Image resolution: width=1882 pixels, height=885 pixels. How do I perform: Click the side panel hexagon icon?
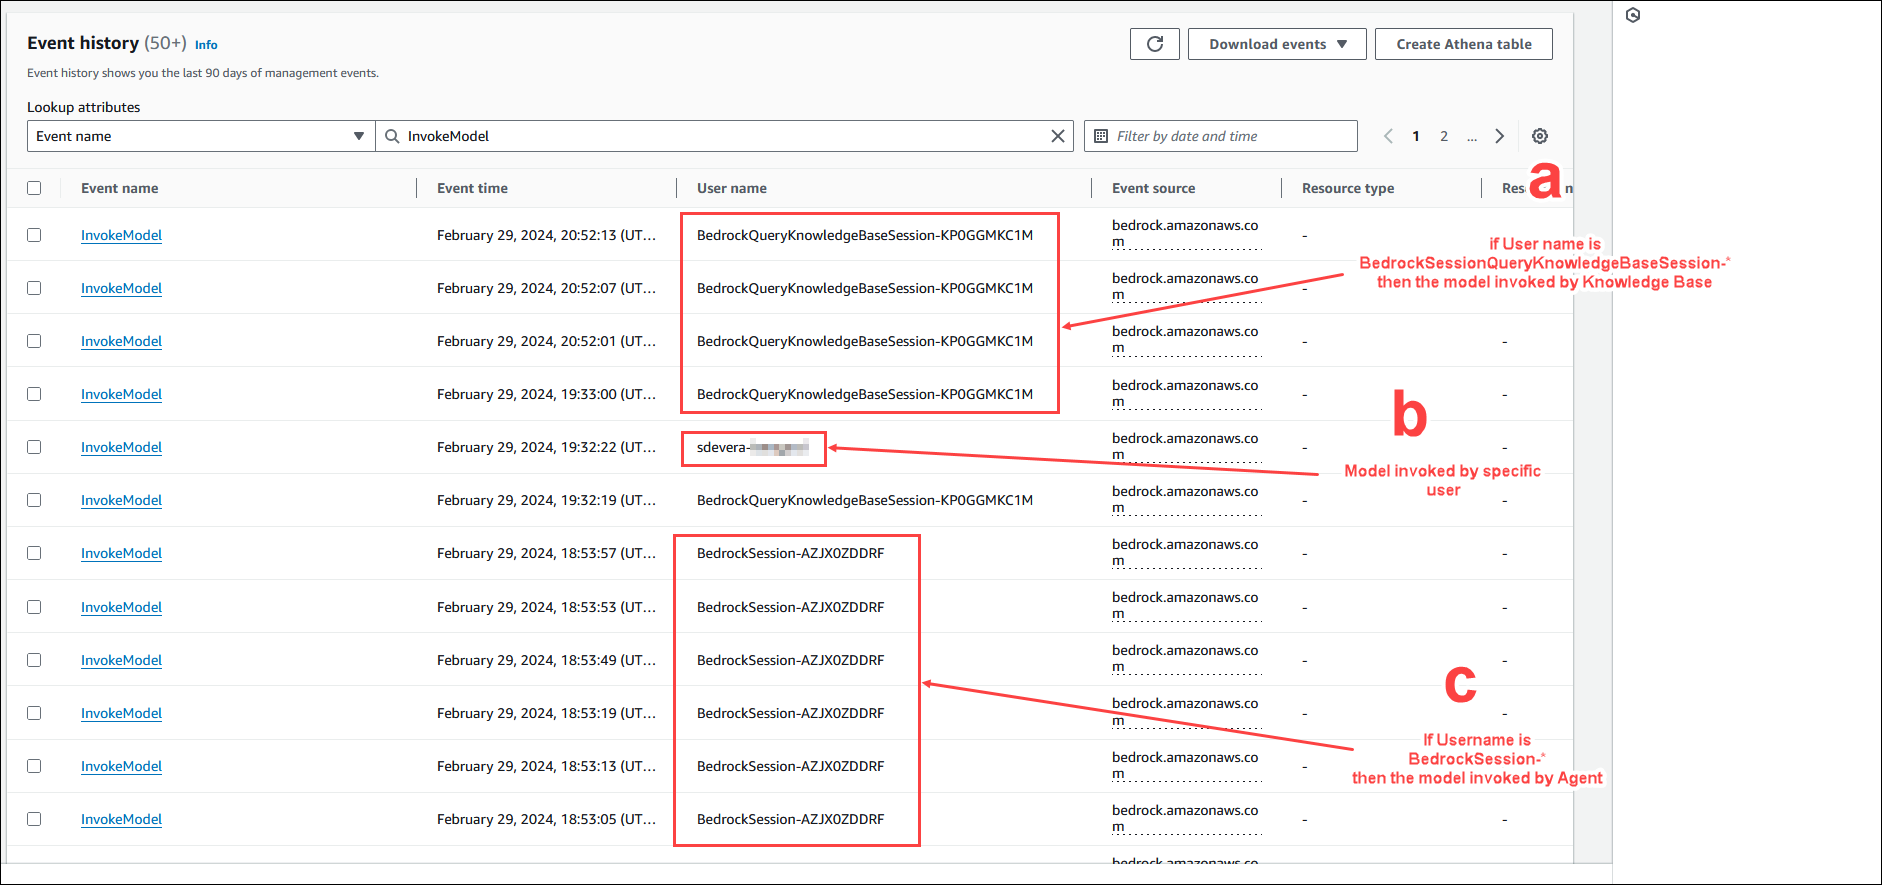click(x=1633, y=15)
